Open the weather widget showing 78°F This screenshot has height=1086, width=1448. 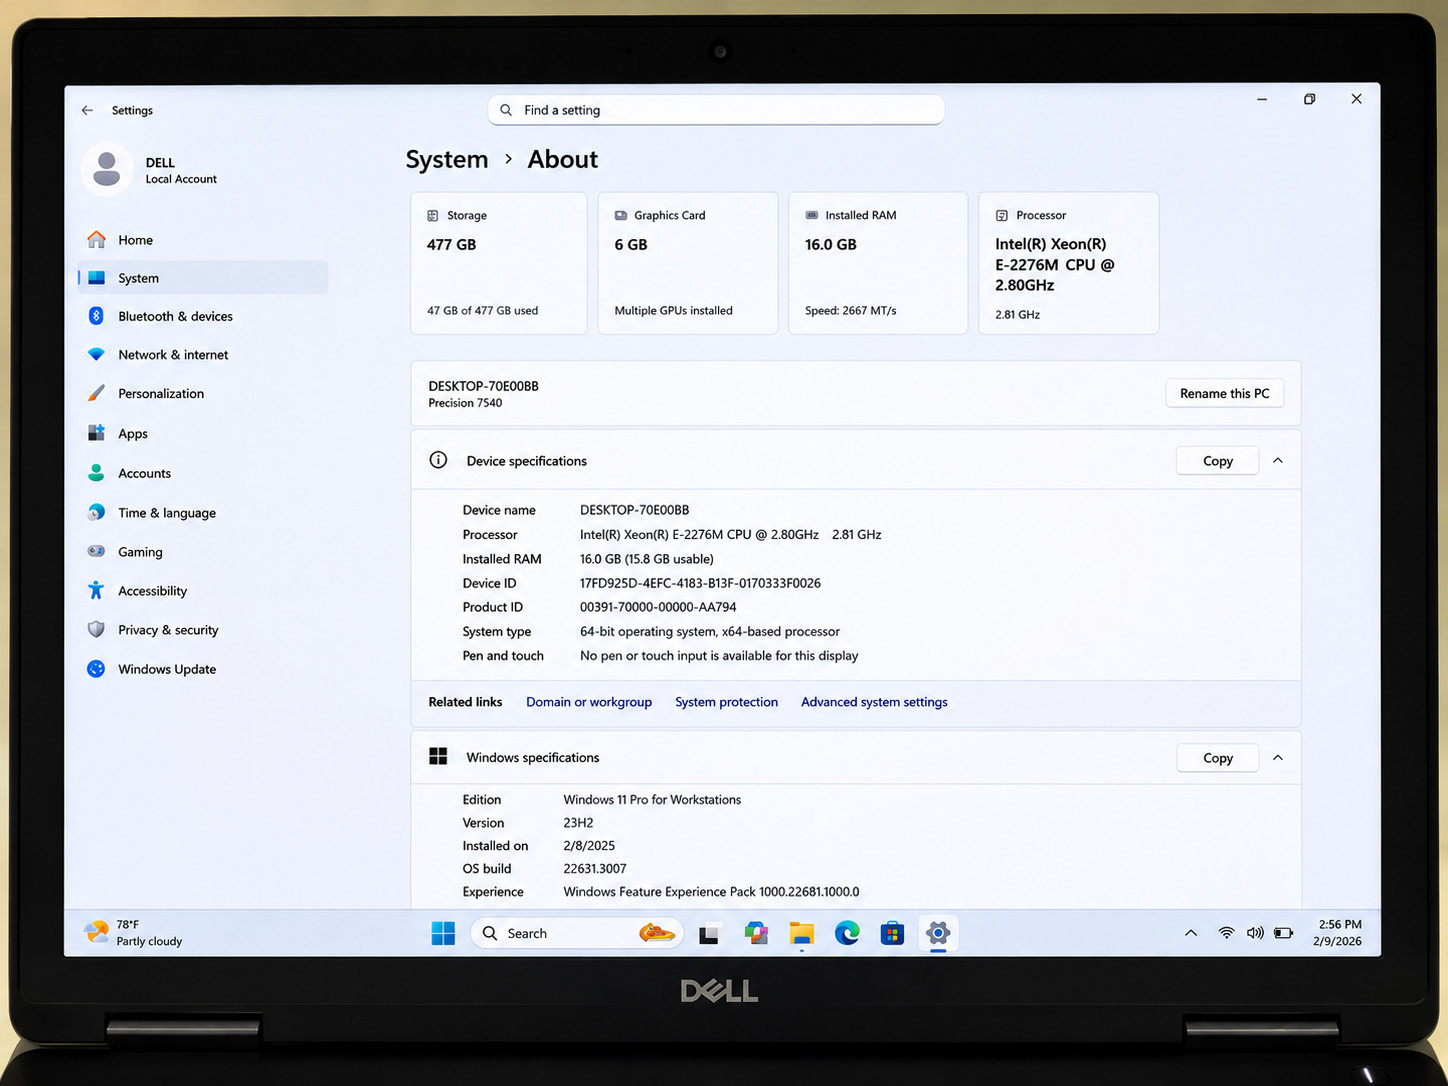tap(133, 933)
